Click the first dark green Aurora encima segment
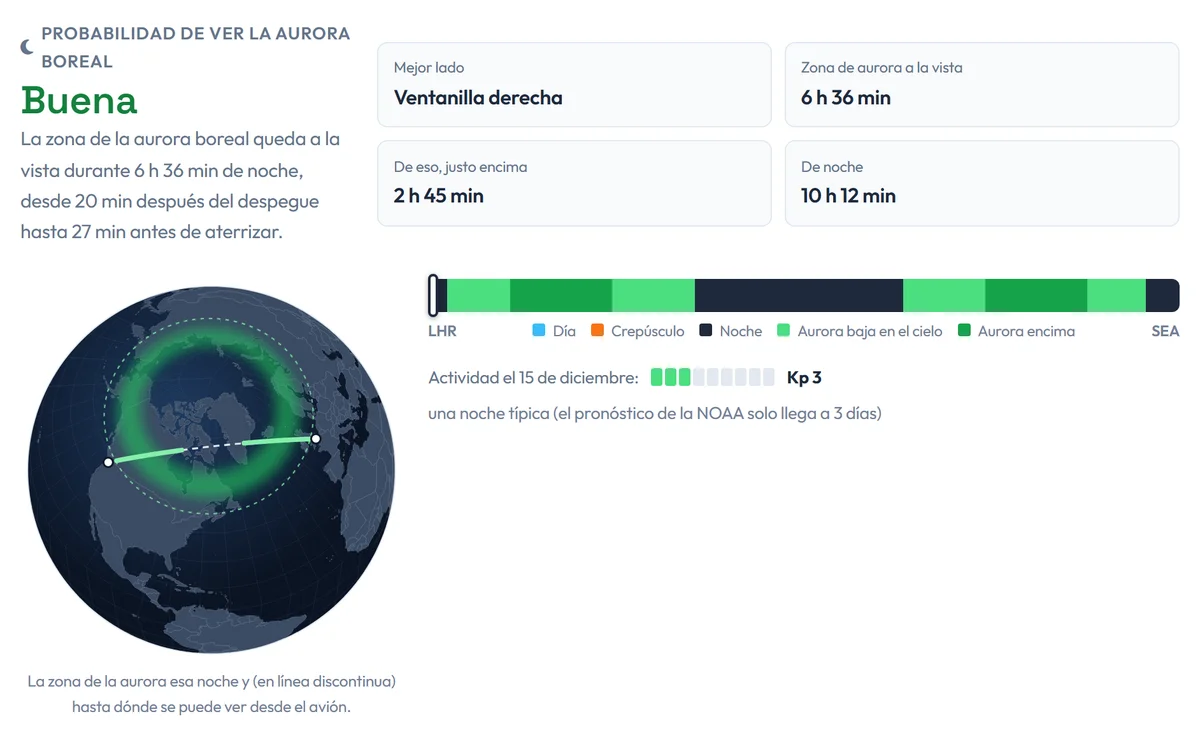The image size is (1200, 740). pyautogui.click(x=561, y=296)
